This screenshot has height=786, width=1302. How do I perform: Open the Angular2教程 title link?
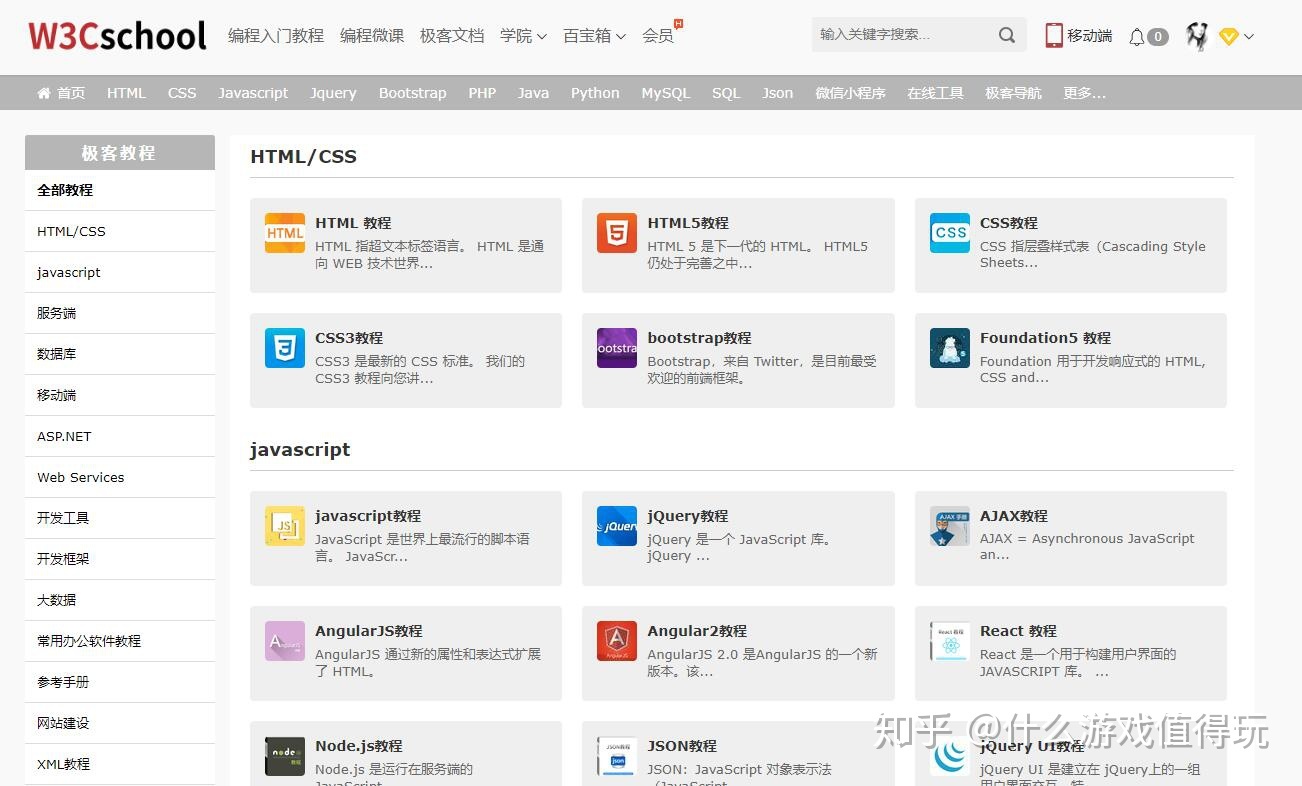[697, 631]
